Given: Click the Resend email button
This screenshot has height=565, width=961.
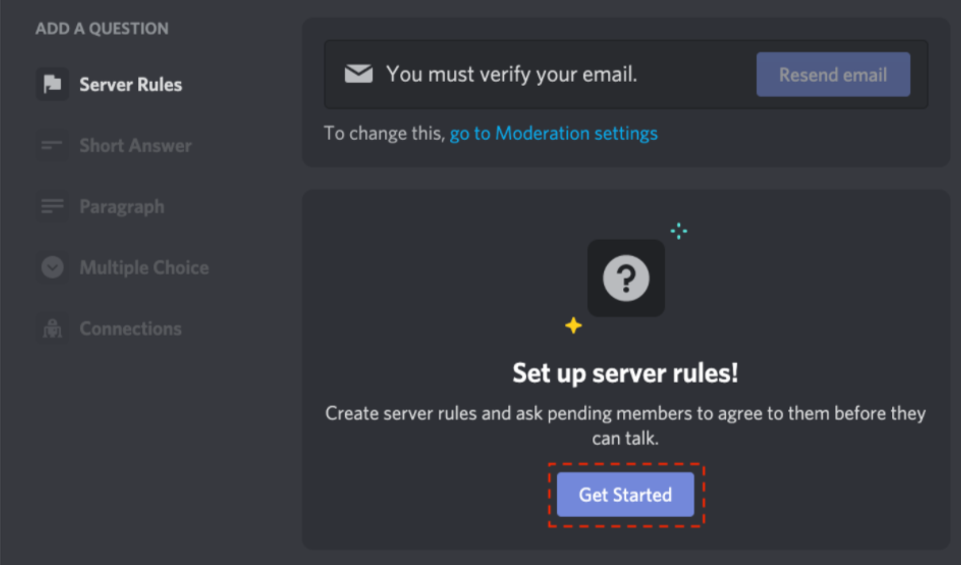Looking at the screenshot, I should [x=833, y=74].
